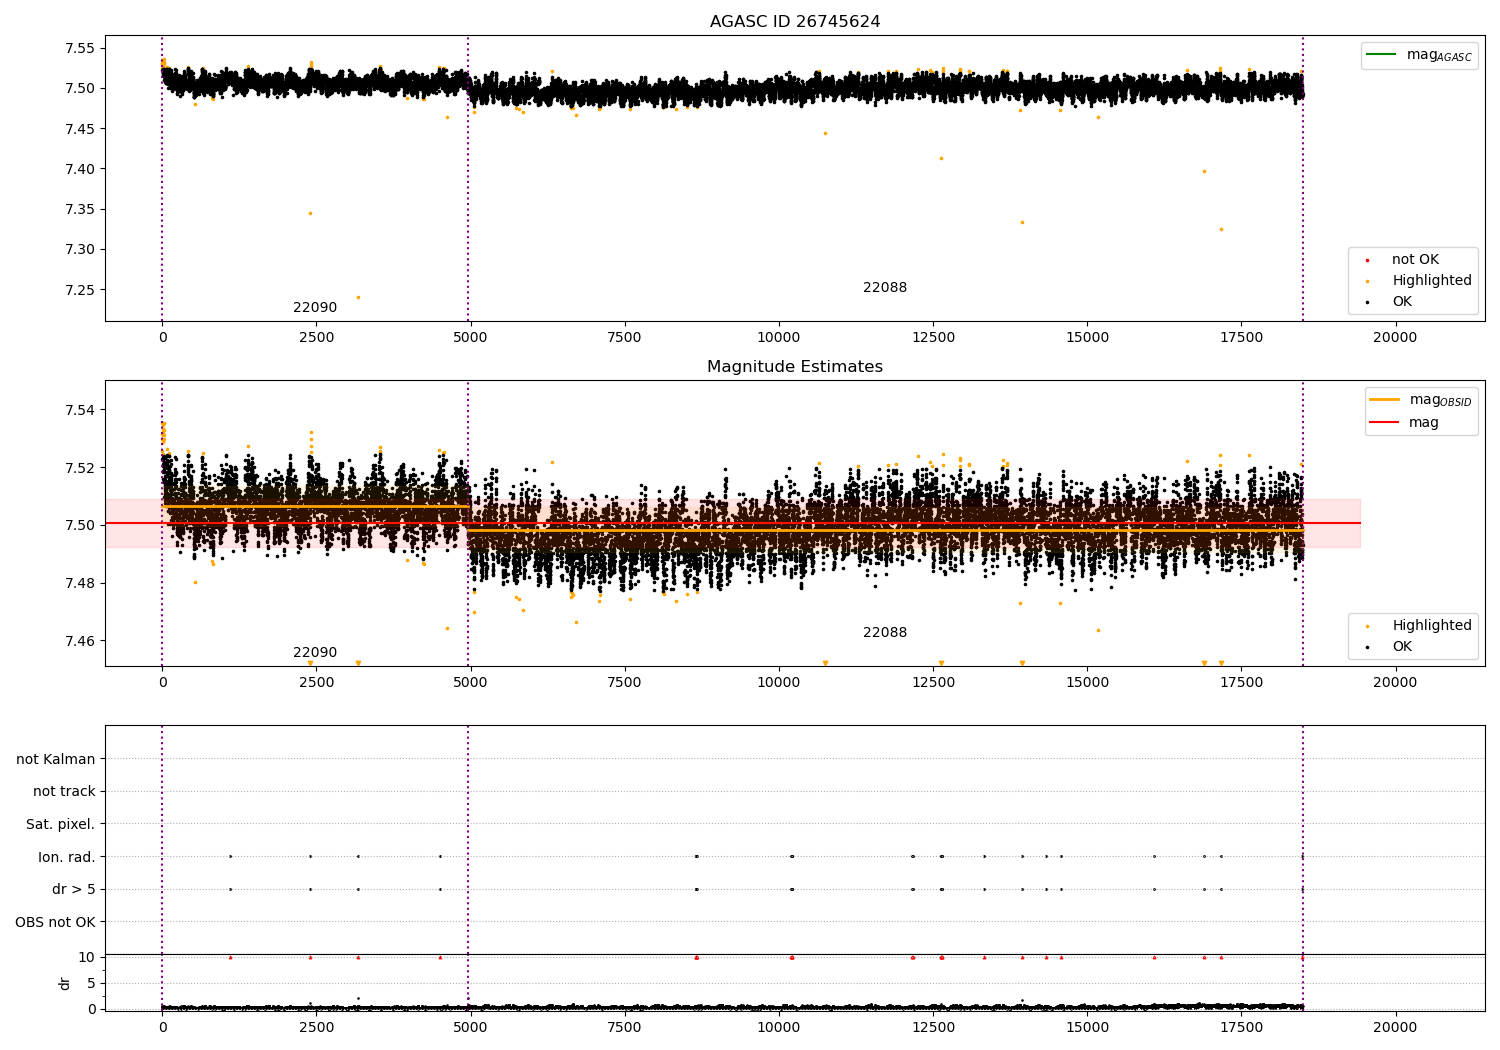Click the 7.46 y-axis tick in middle plot
Screen dimensions: 1500x1050
[80, 641]
